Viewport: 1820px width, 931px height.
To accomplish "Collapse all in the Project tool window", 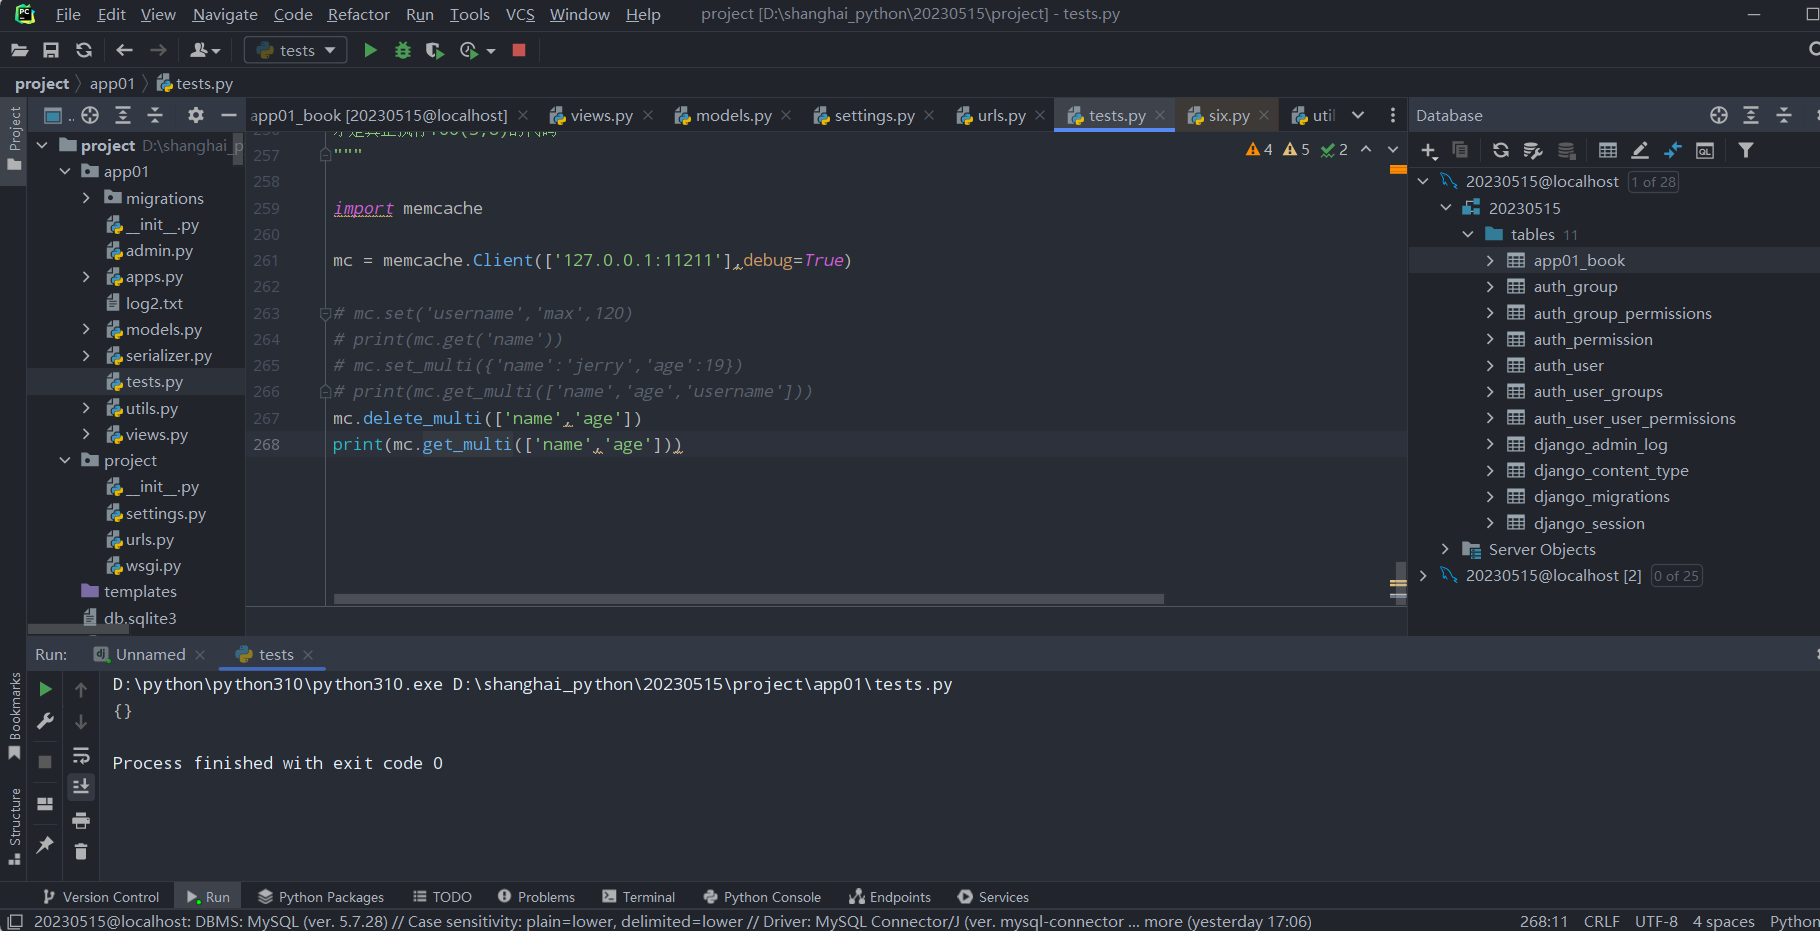I will pos(155,115).
